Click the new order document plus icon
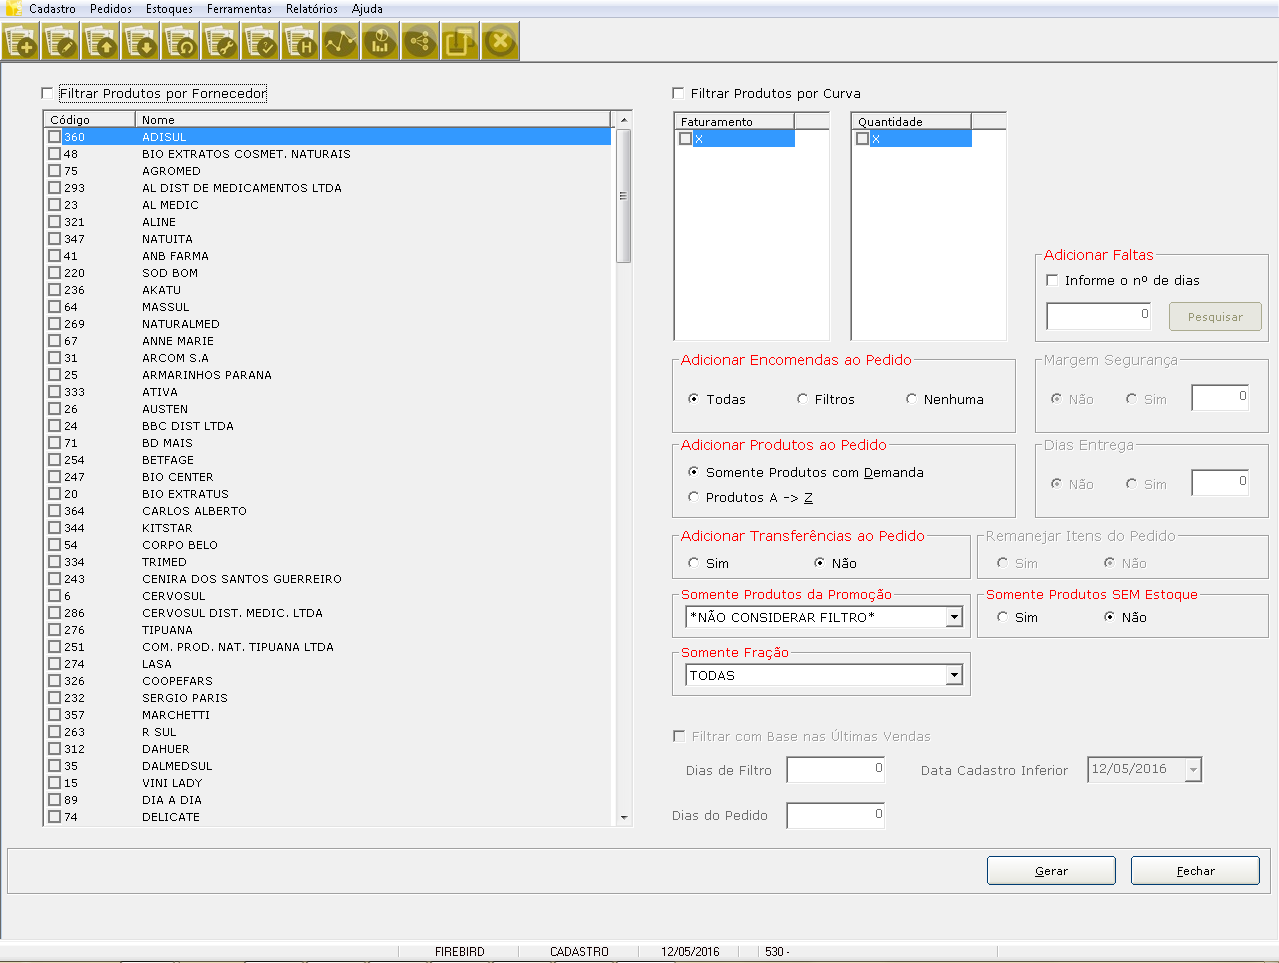The height and width of the screenshot is (963, 1279). pos(20,42)
